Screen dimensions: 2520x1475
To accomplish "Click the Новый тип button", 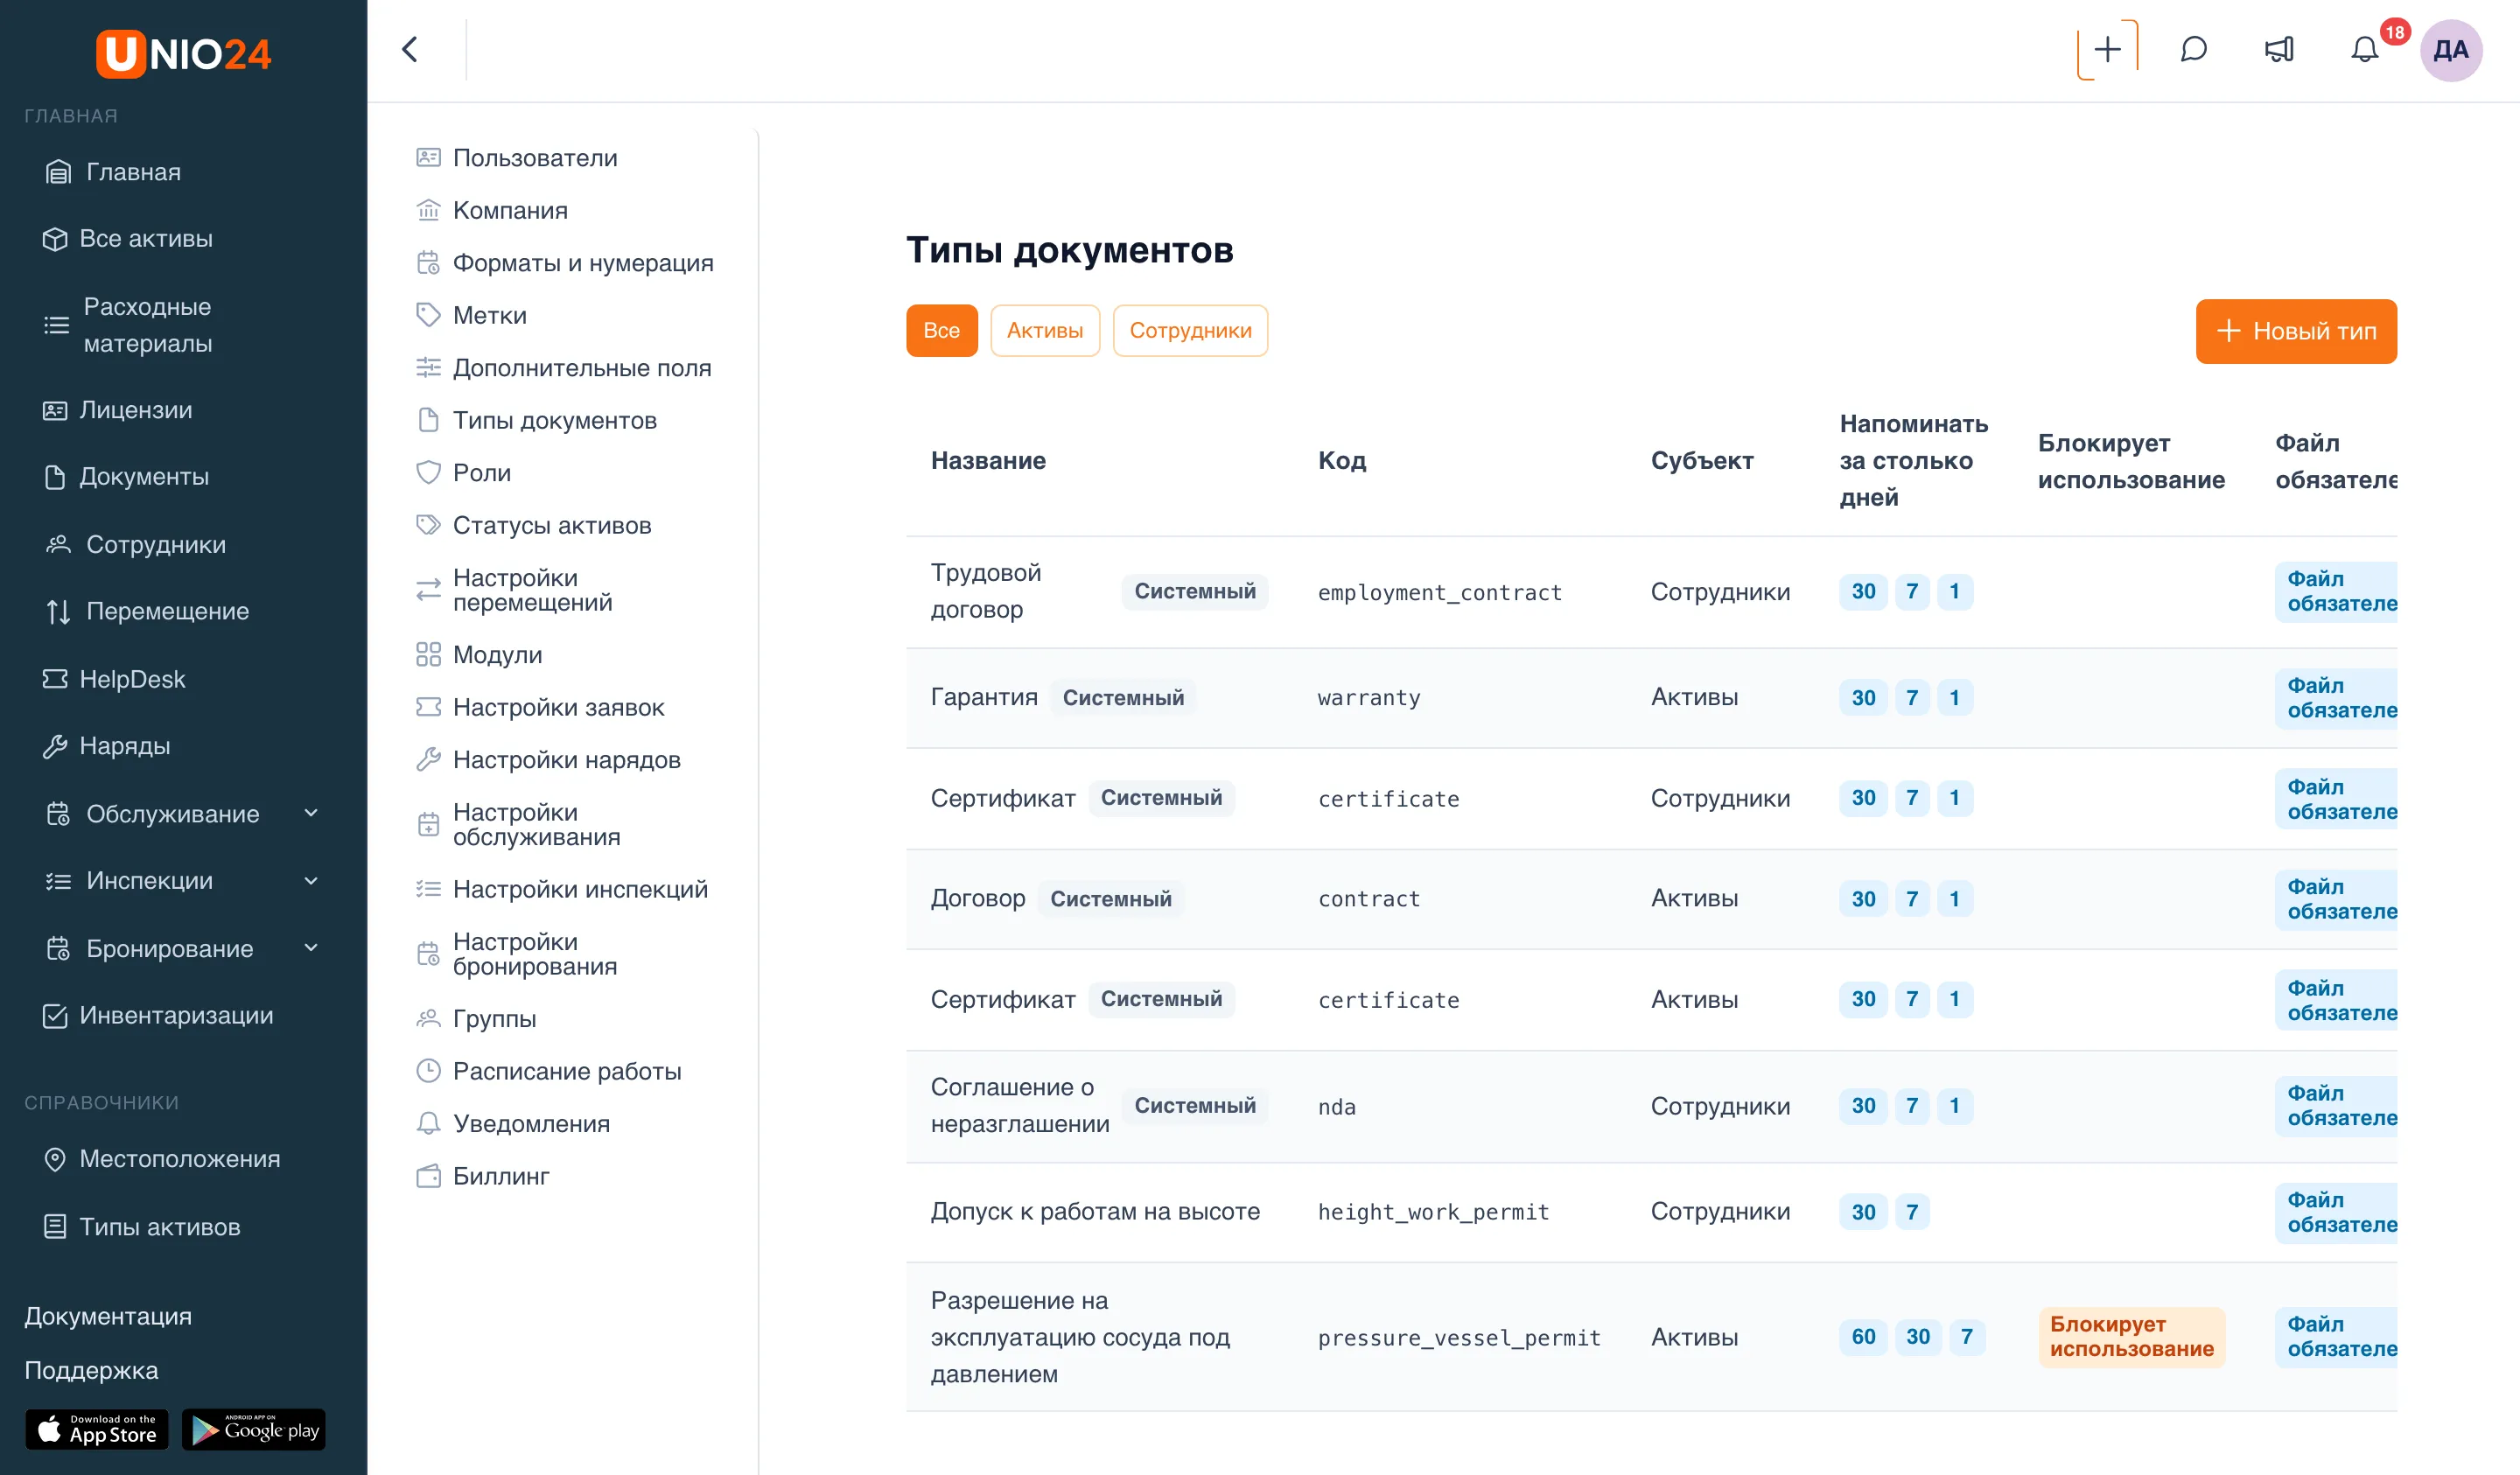I will pos(2296,331).
